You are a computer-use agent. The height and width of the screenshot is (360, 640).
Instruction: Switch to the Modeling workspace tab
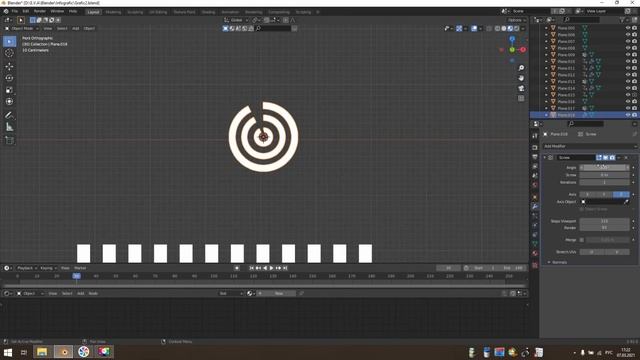tap(113, 12)
